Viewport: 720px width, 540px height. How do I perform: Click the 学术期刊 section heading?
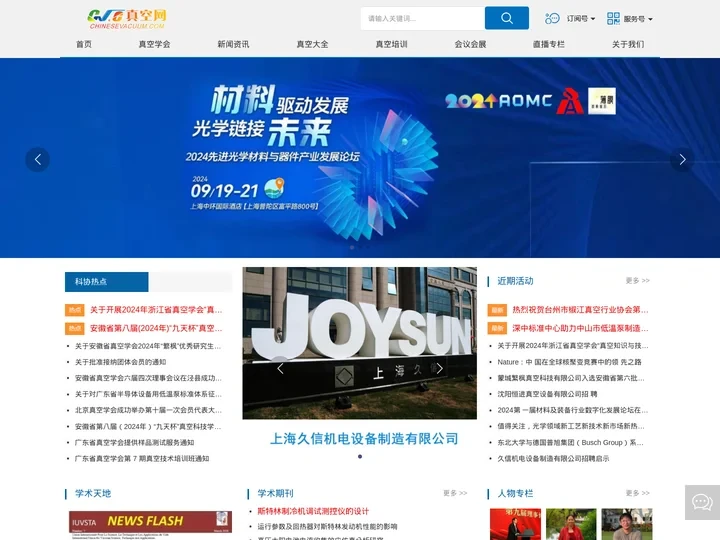(x=275, y=493)
